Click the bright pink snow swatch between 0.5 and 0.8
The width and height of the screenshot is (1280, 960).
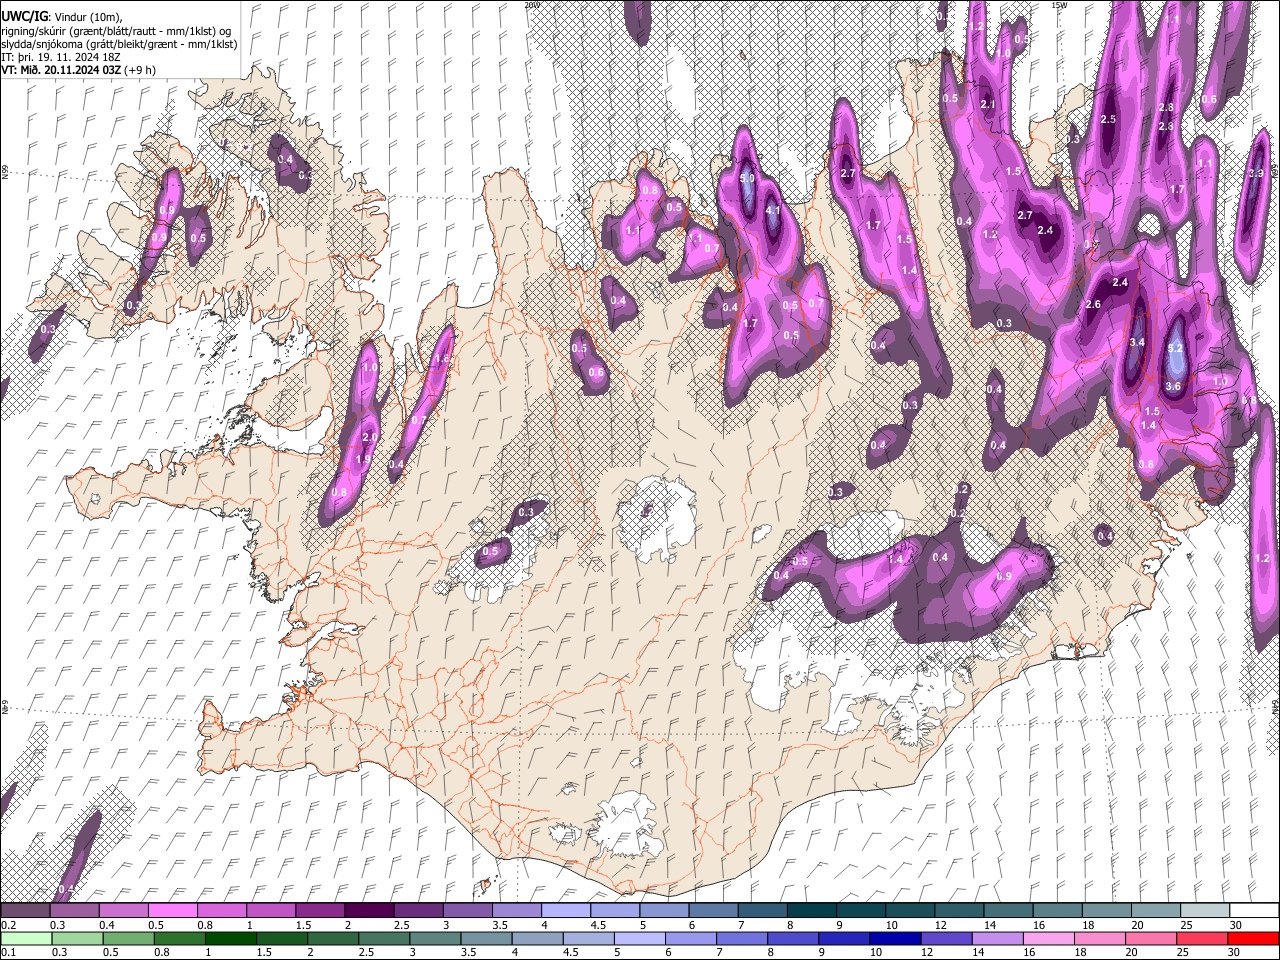(x=174, y=910)
